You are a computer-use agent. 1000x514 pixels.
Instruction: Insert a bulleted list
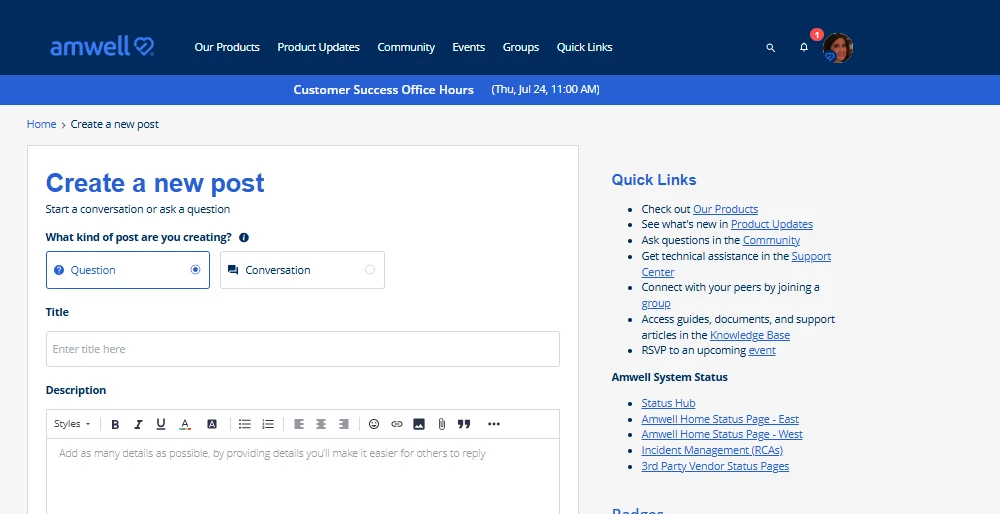pyautogui.click(x=245, y=424)
